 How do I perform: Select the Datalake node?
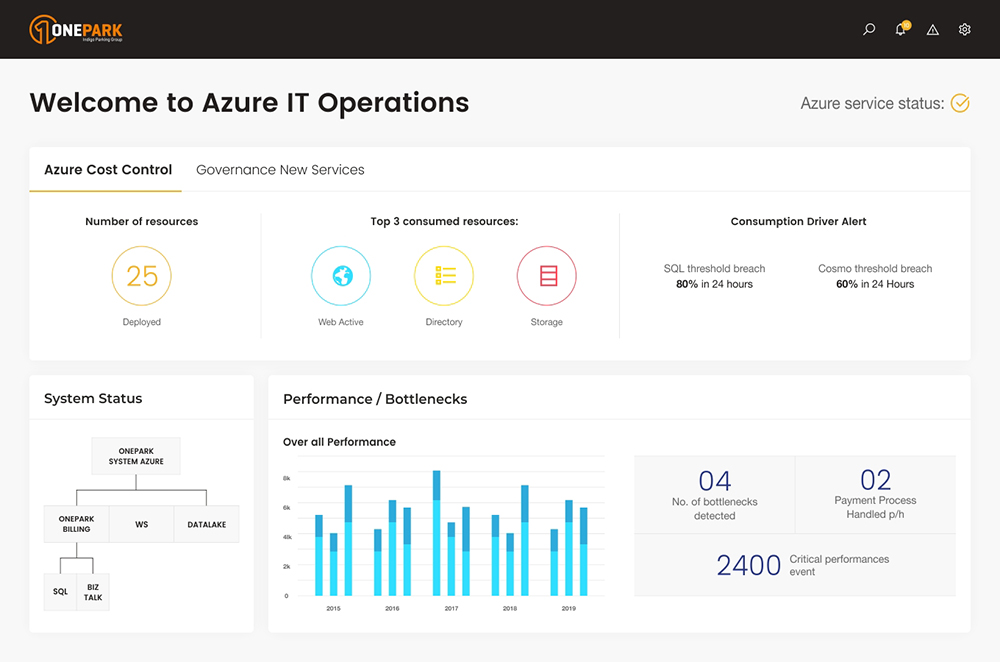207,524
